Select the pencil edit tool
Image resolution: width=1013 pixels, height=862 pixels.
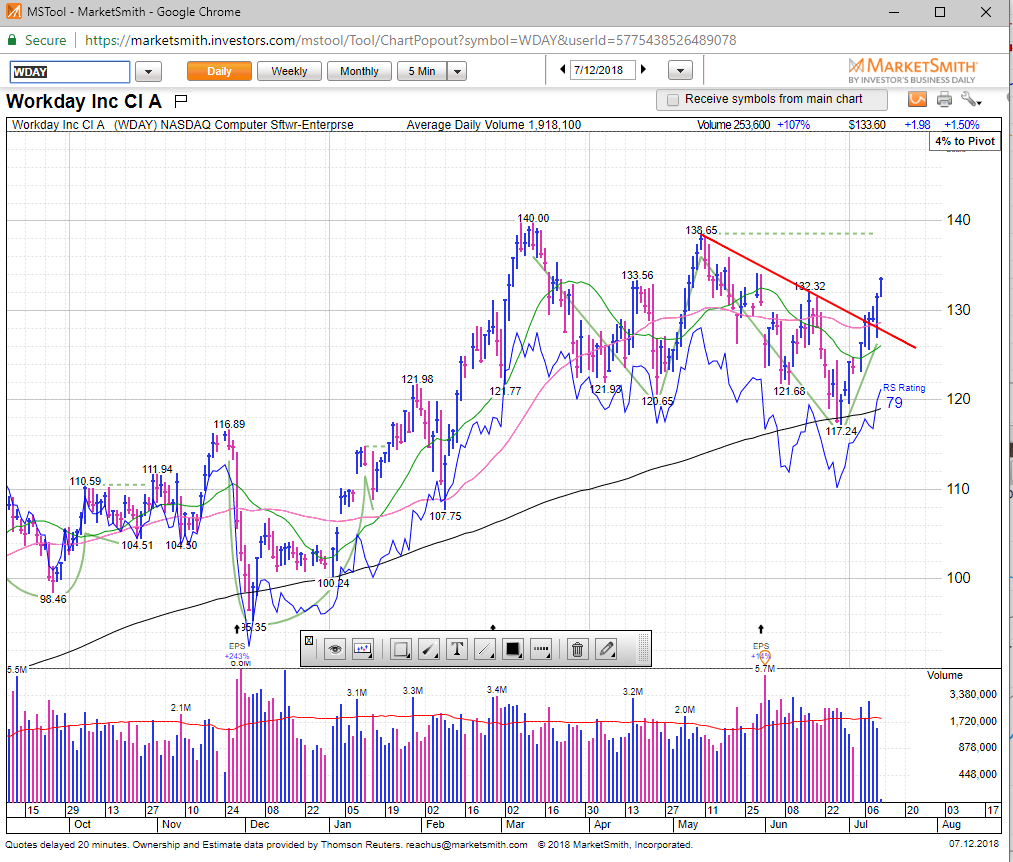click(606, 649)
